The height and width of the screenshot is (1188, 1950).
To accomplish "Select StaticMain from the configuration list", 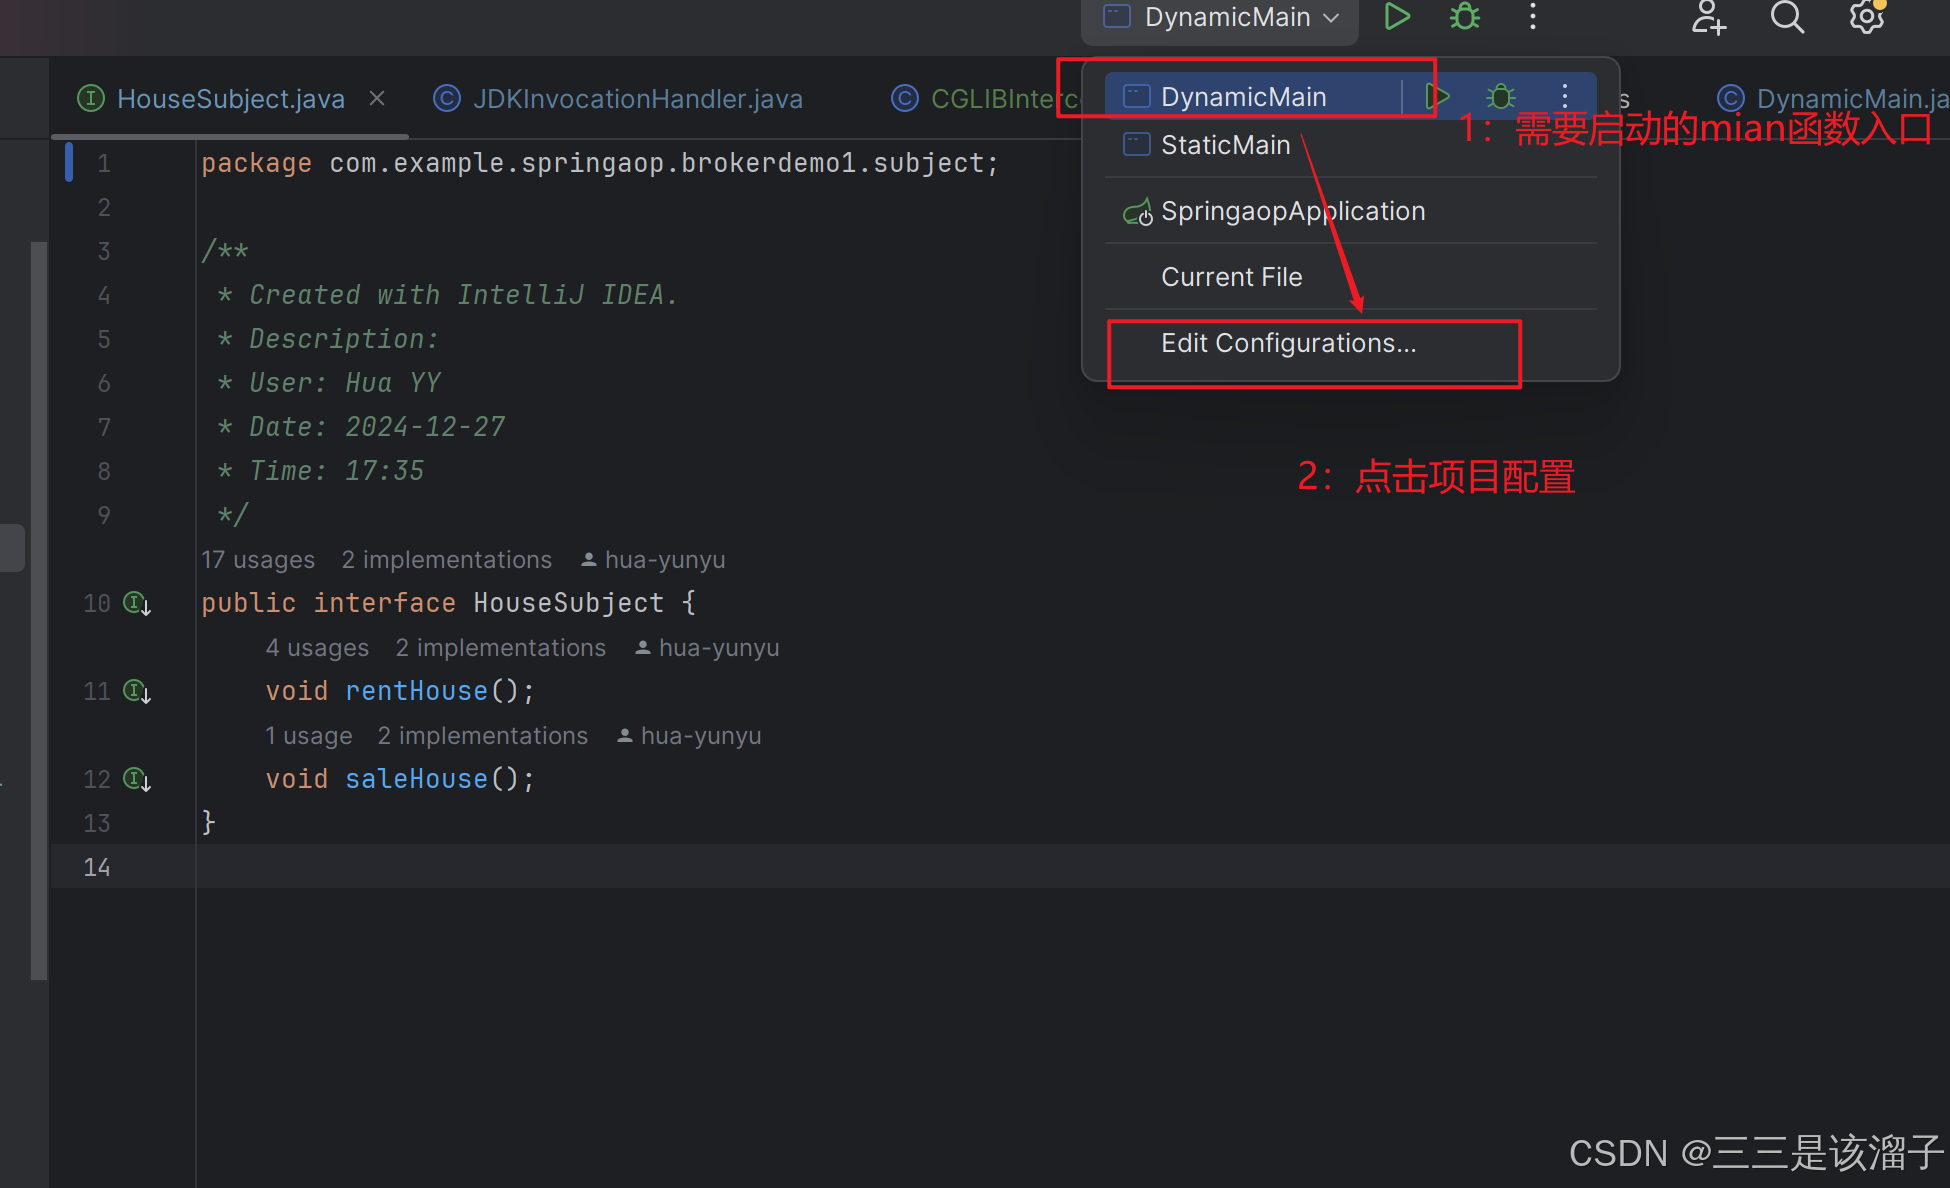I will click(1225, 144).
